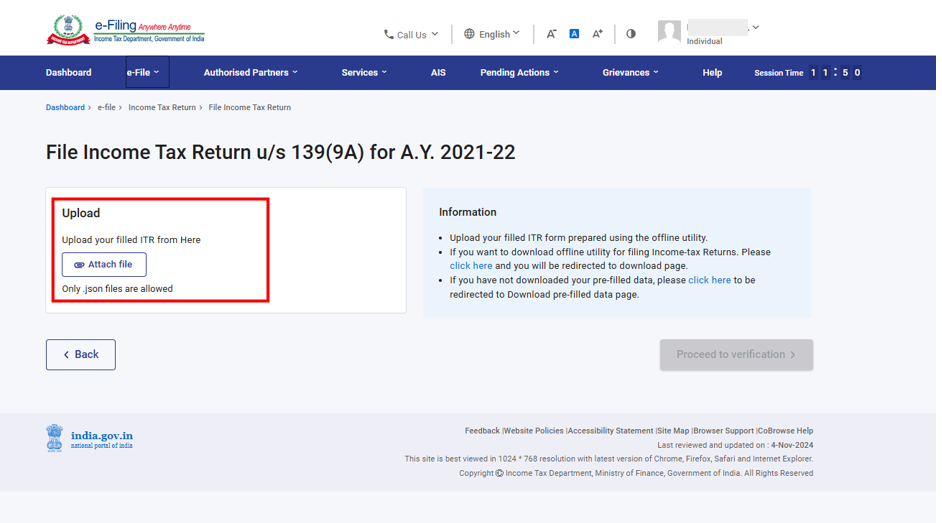The height and width of the screenshot is (523, 942).
Task: Expand the Pending Actions menu
Action: (x=519, y=73)
